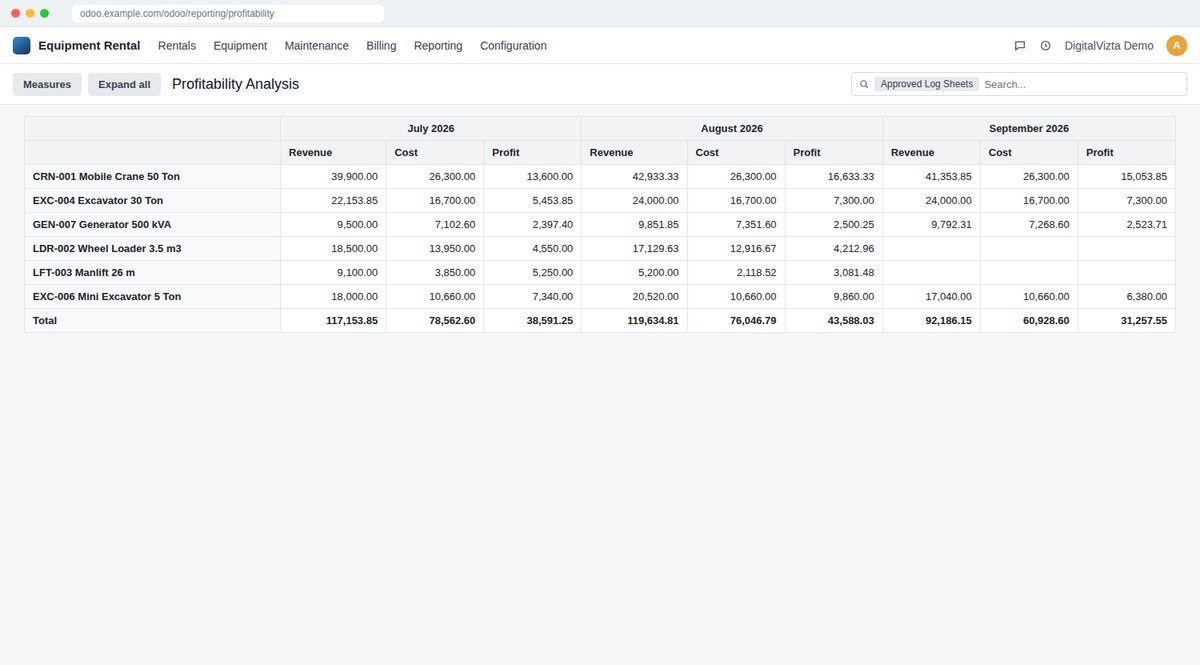The height and width of the screenshot is (665, 1200).
Task: Open the user avatar menu
Action: pos(1177,45)
